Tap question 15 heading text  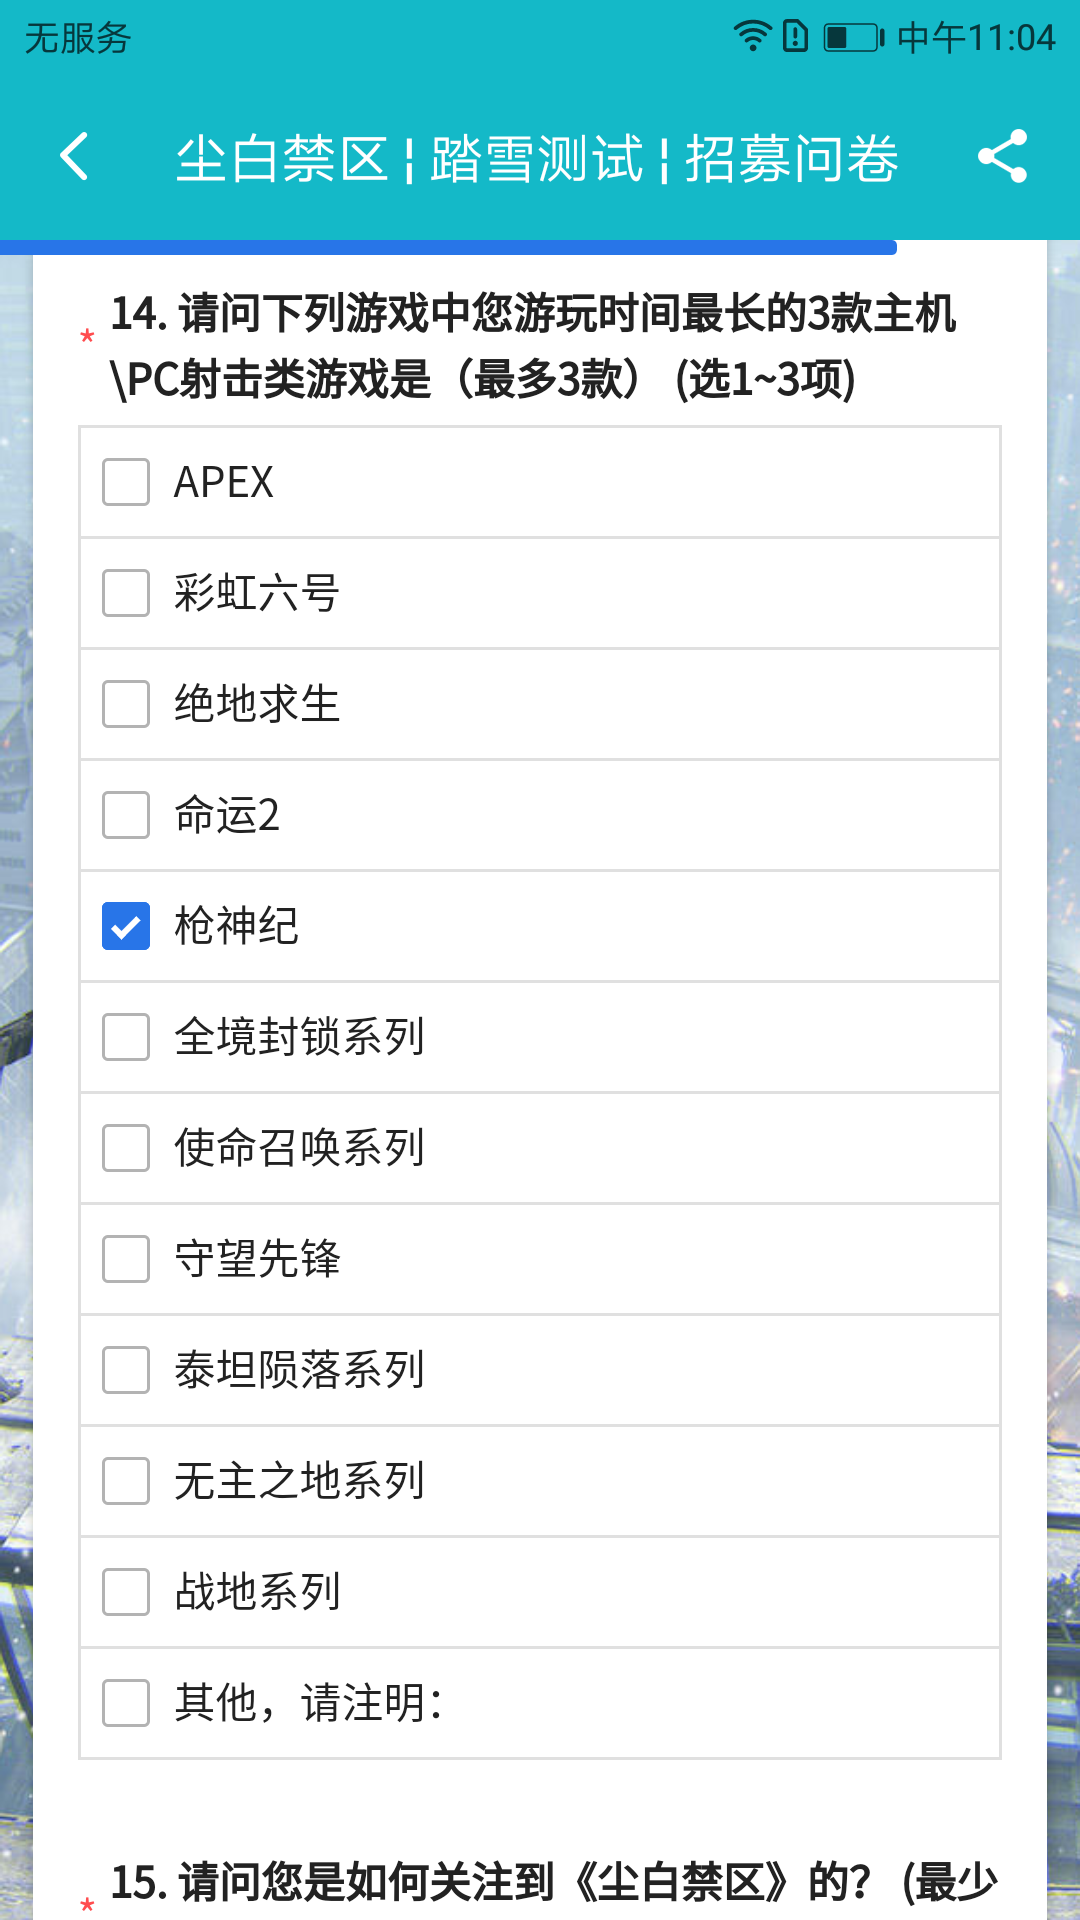pos(555,1883)
